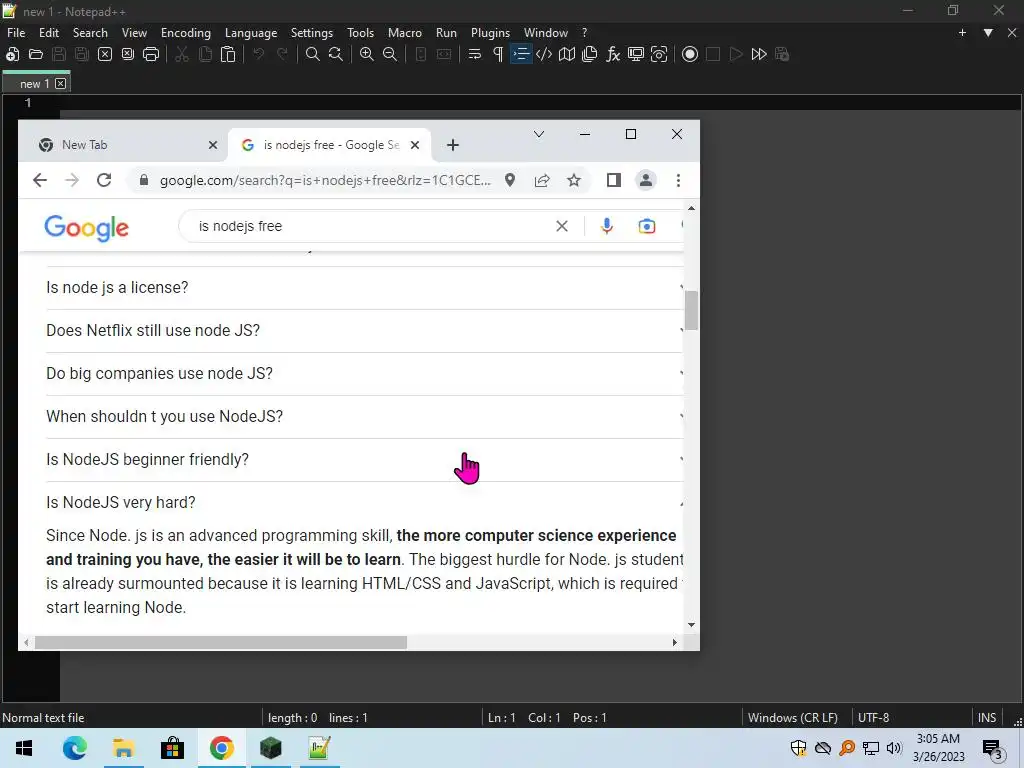1024x768 pixels.
Task: Open Chrome profile avatar button
Action: tap(645, 180)
